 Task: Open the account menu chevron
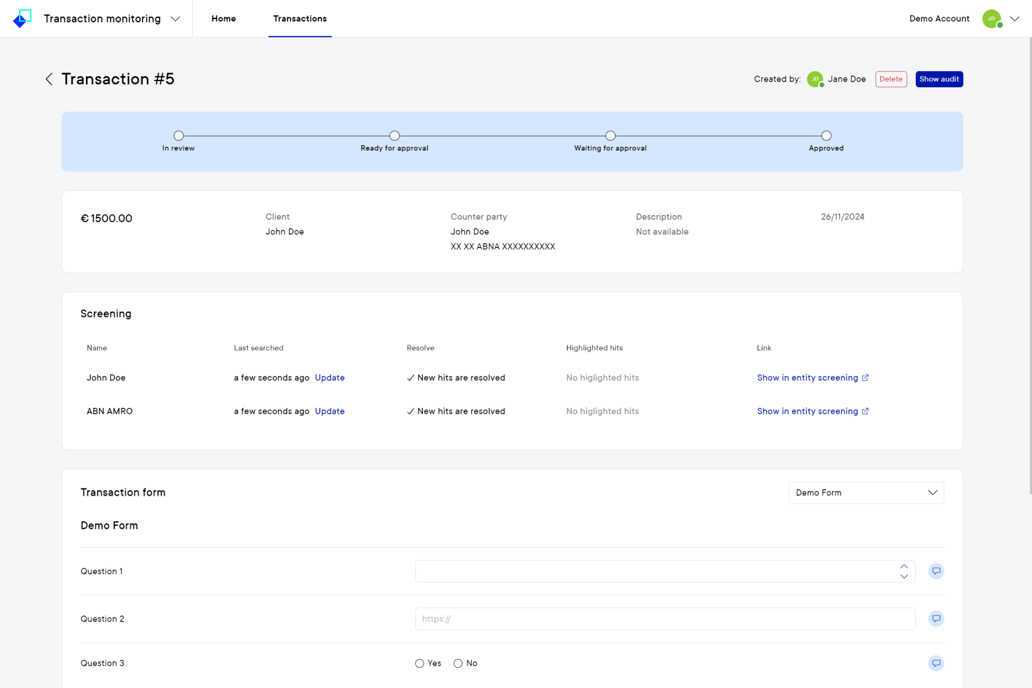click(1014, 18)
